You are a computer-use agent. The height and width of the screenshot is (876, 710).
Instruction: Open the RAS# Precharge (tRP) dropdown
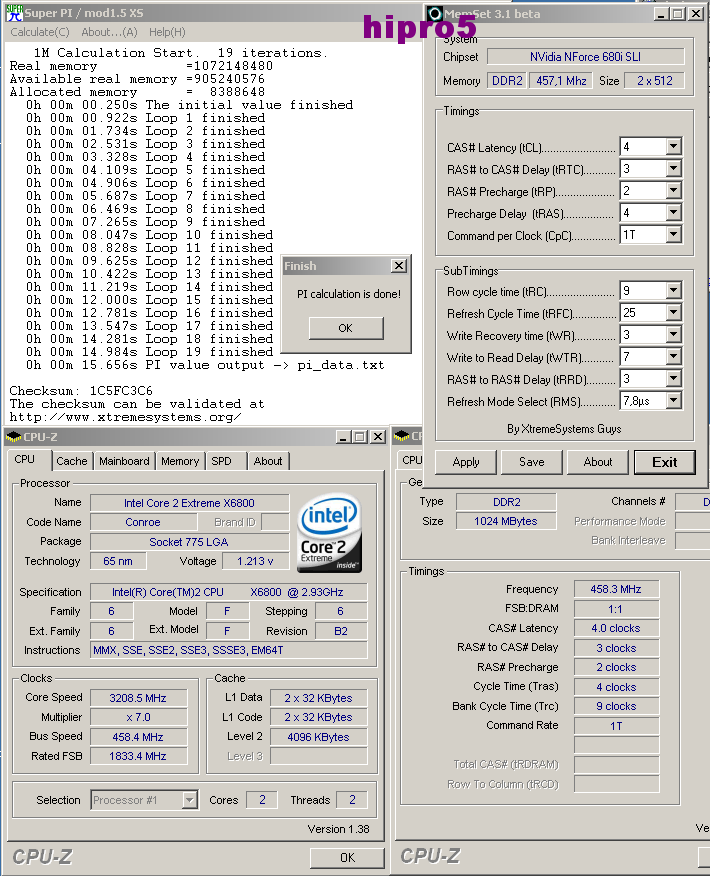674,191
